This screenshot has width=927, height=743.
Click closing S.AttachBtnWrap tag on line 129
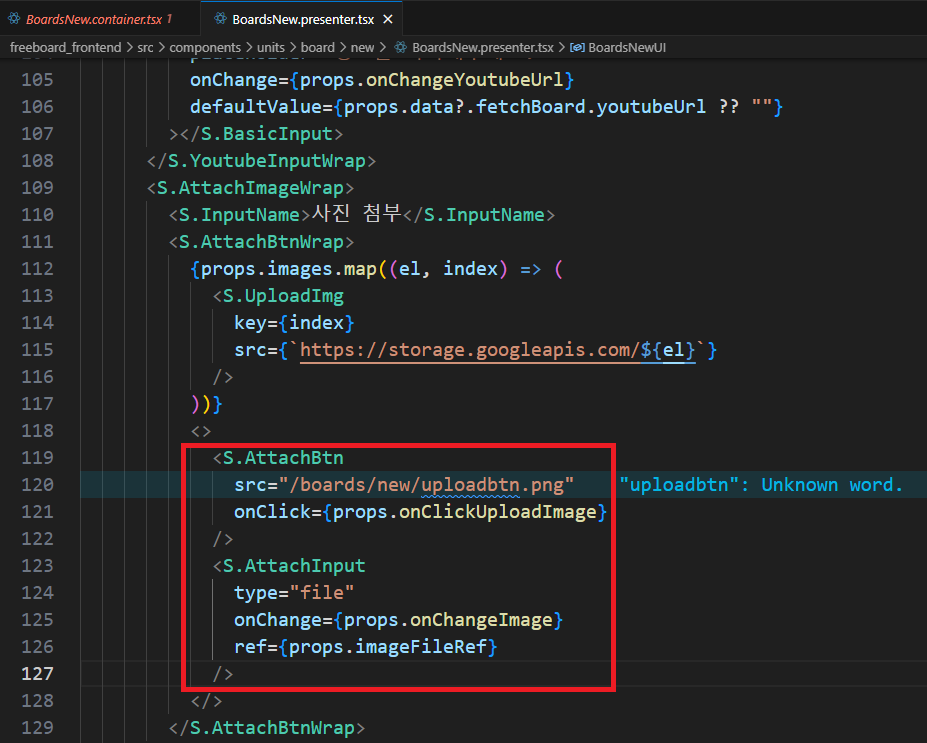pyautogui.click(x=267, y=728)
